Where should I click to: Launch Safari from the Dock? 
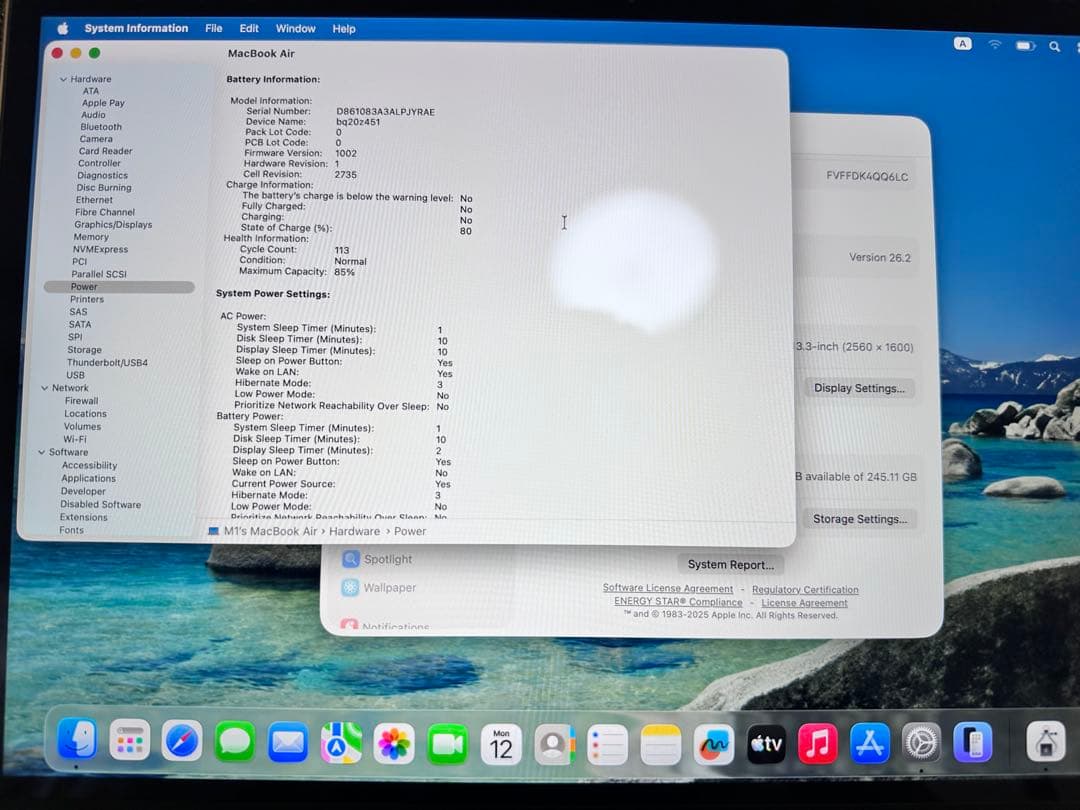click(181, 742)
